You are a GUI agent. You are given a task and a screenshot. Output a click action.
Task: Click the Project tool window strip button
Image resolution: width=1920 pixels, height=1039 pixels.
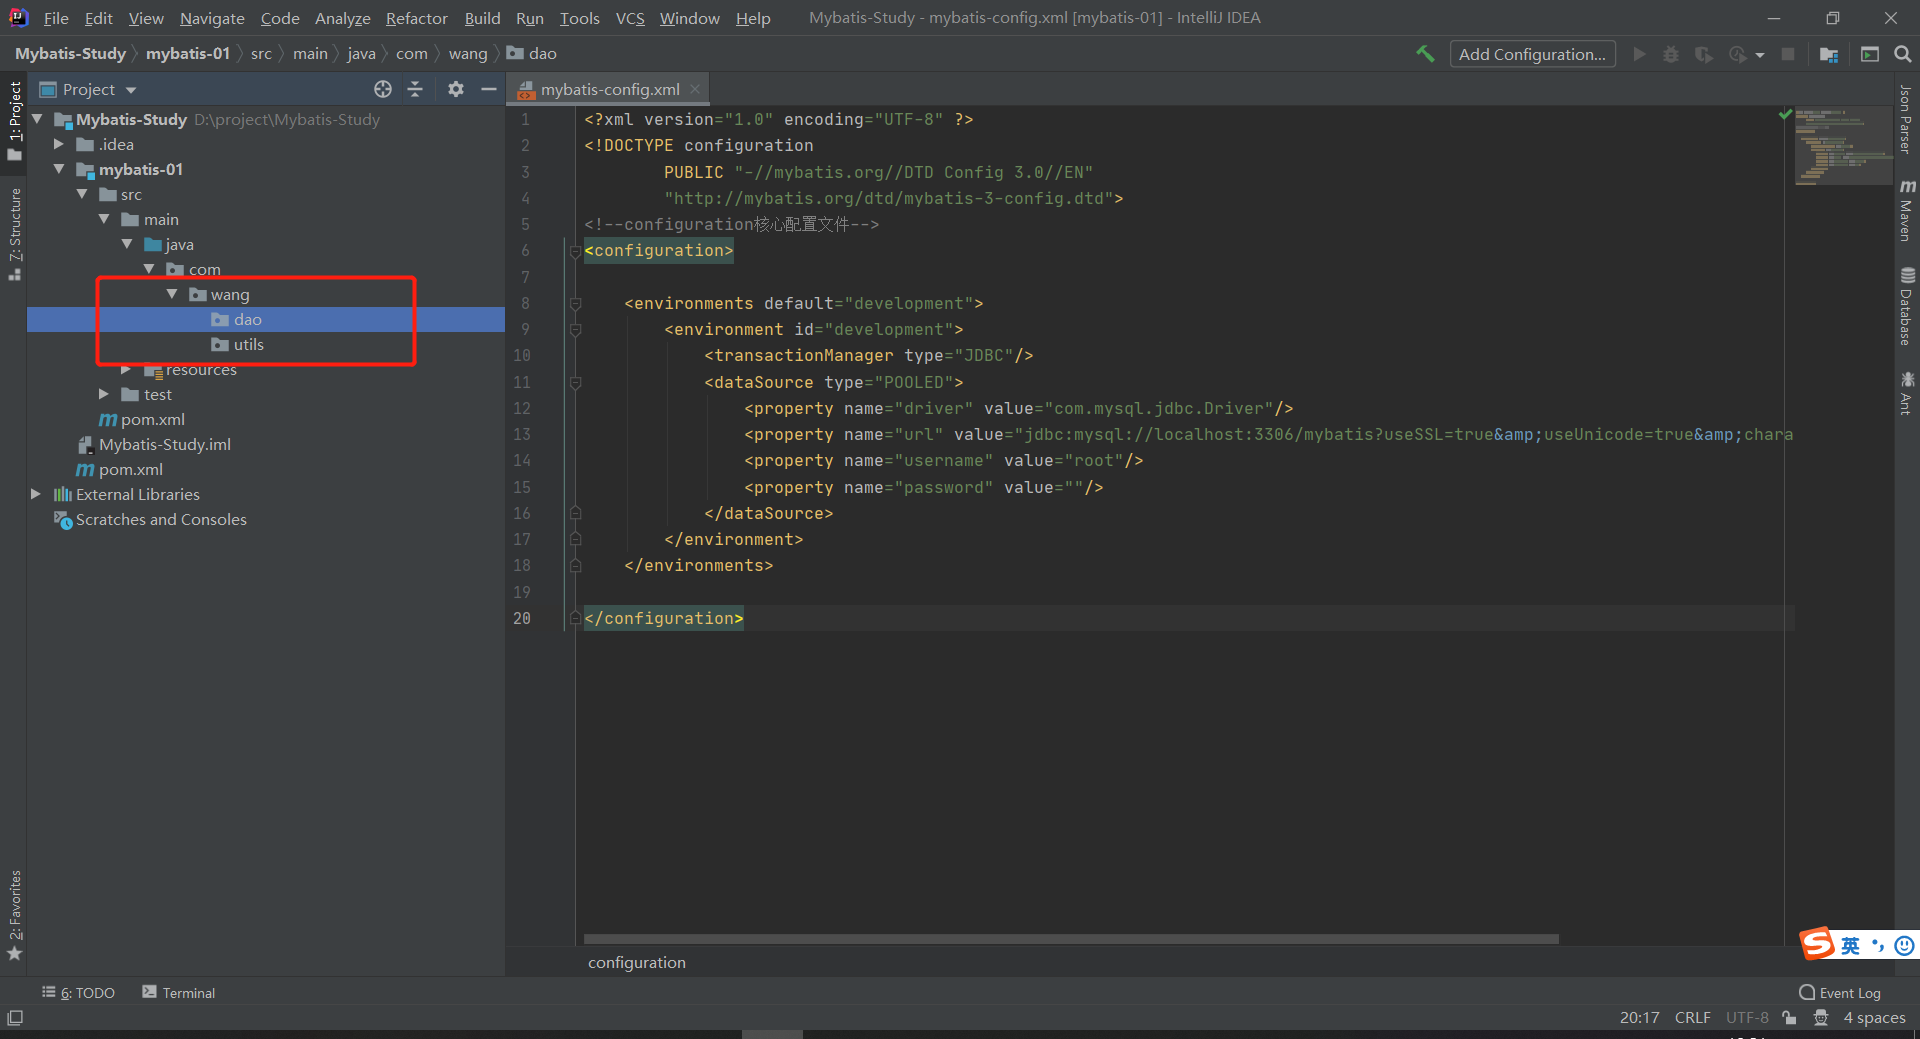coord(14,121)
